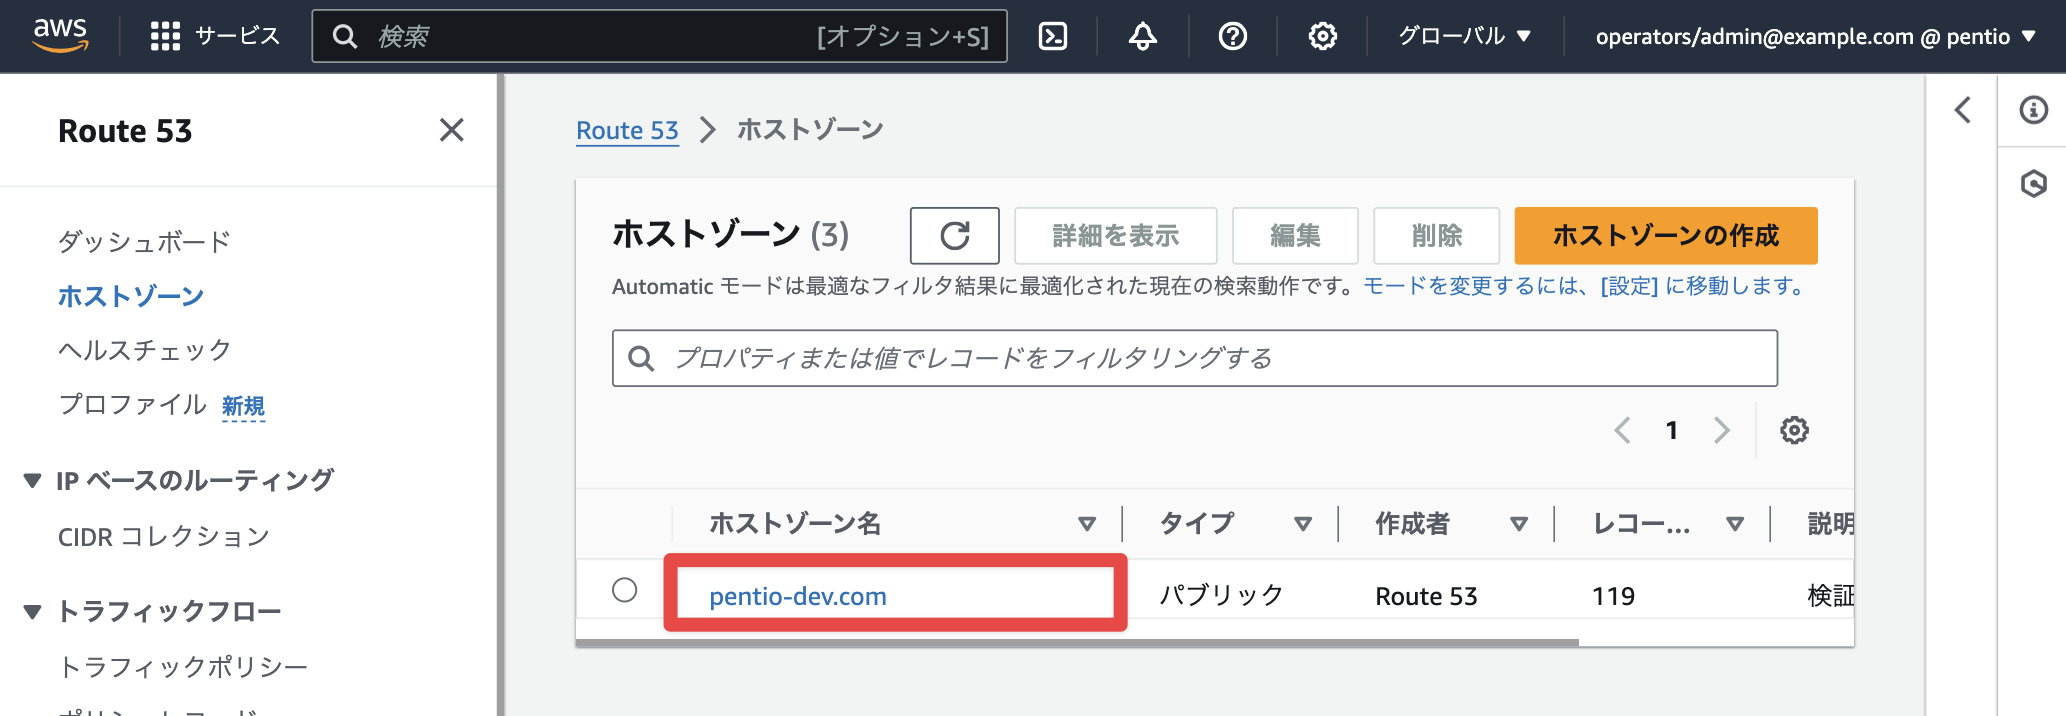Collapse the IP ベースのルーティング section
Viewport: 2066px width, 716px height.
32,481
